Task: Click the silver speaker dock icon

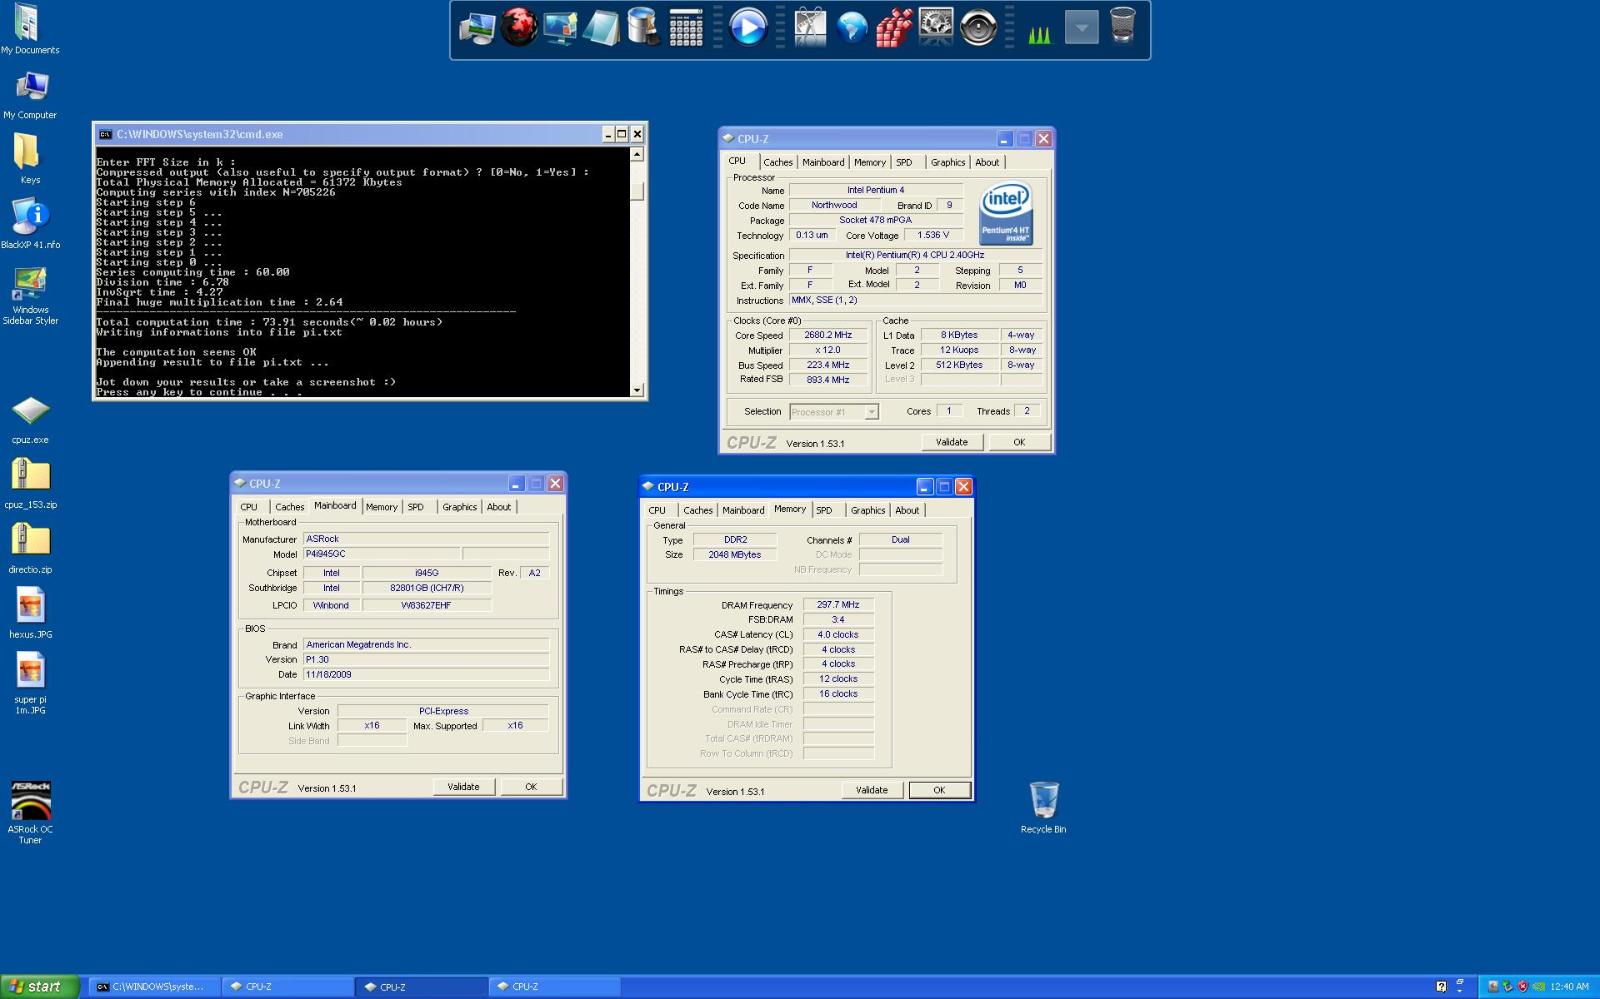Action: [x=978, y=27]
